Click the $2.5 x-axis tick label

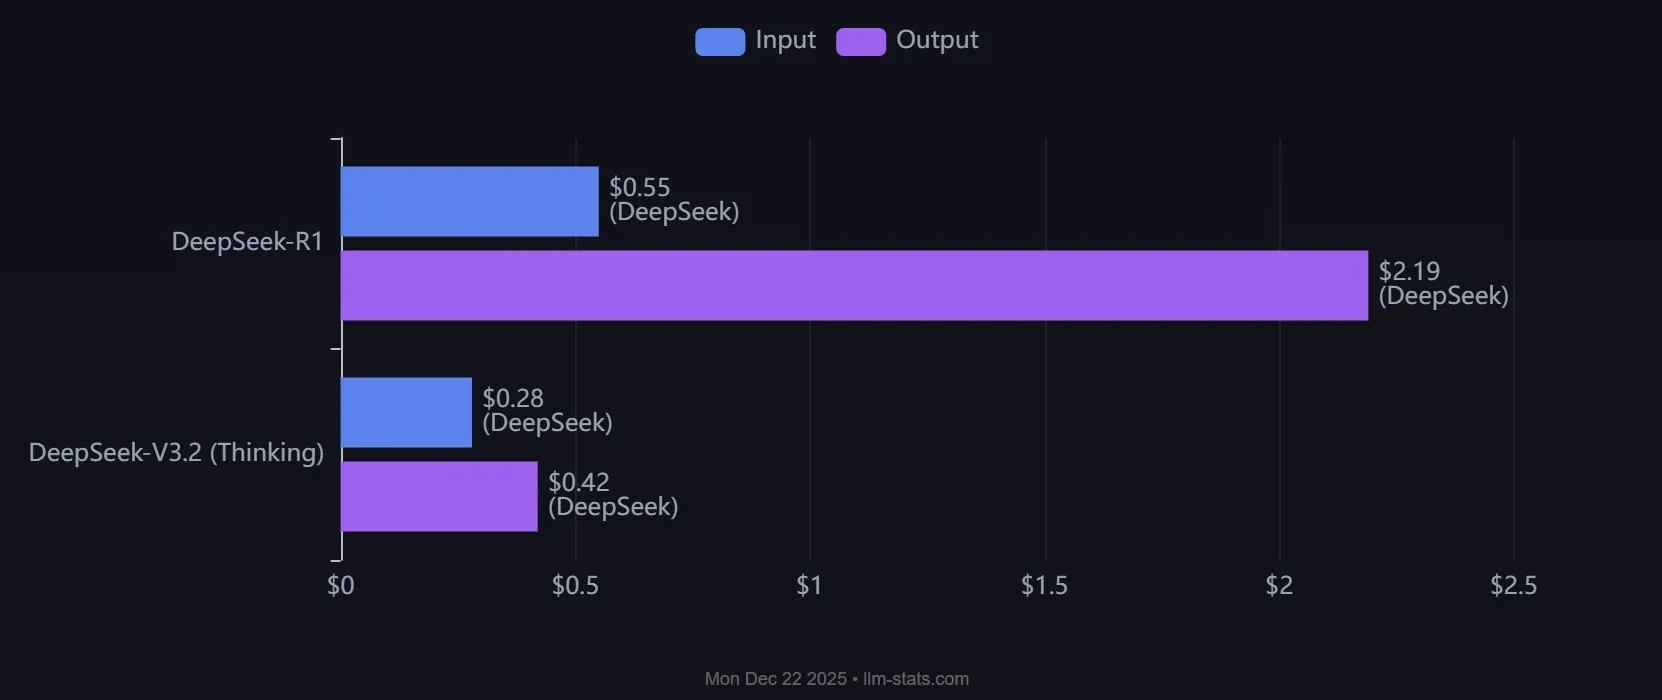[x=1513, y=586]
